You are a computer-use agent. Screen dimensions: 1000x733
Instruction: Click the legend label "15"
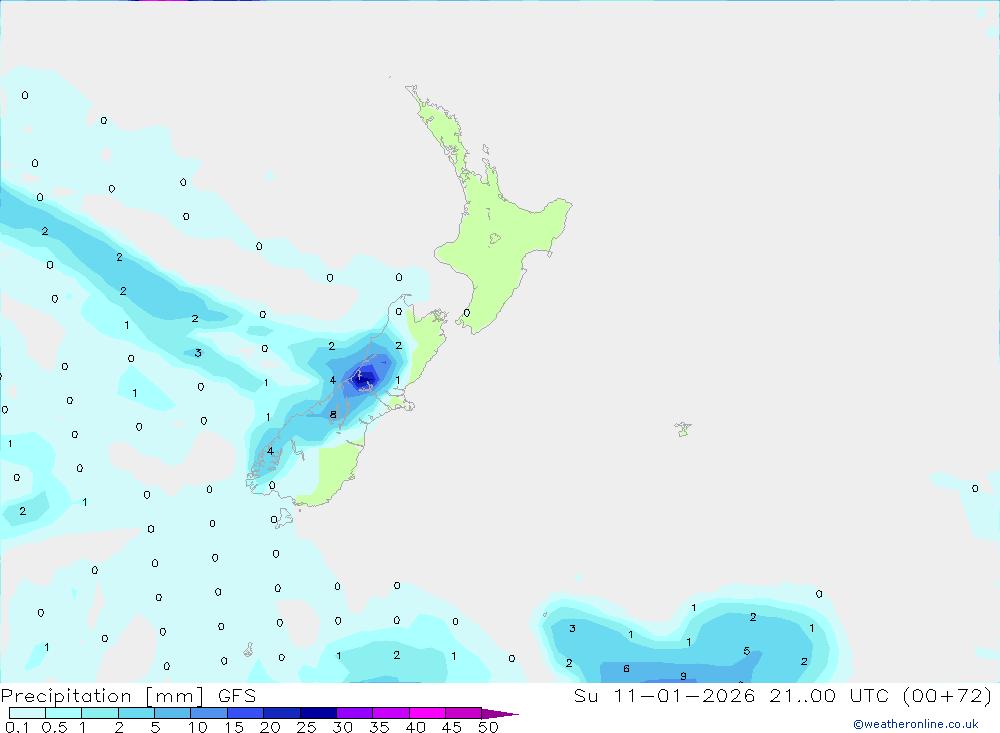pyautogui.click(x=234, y=727)
